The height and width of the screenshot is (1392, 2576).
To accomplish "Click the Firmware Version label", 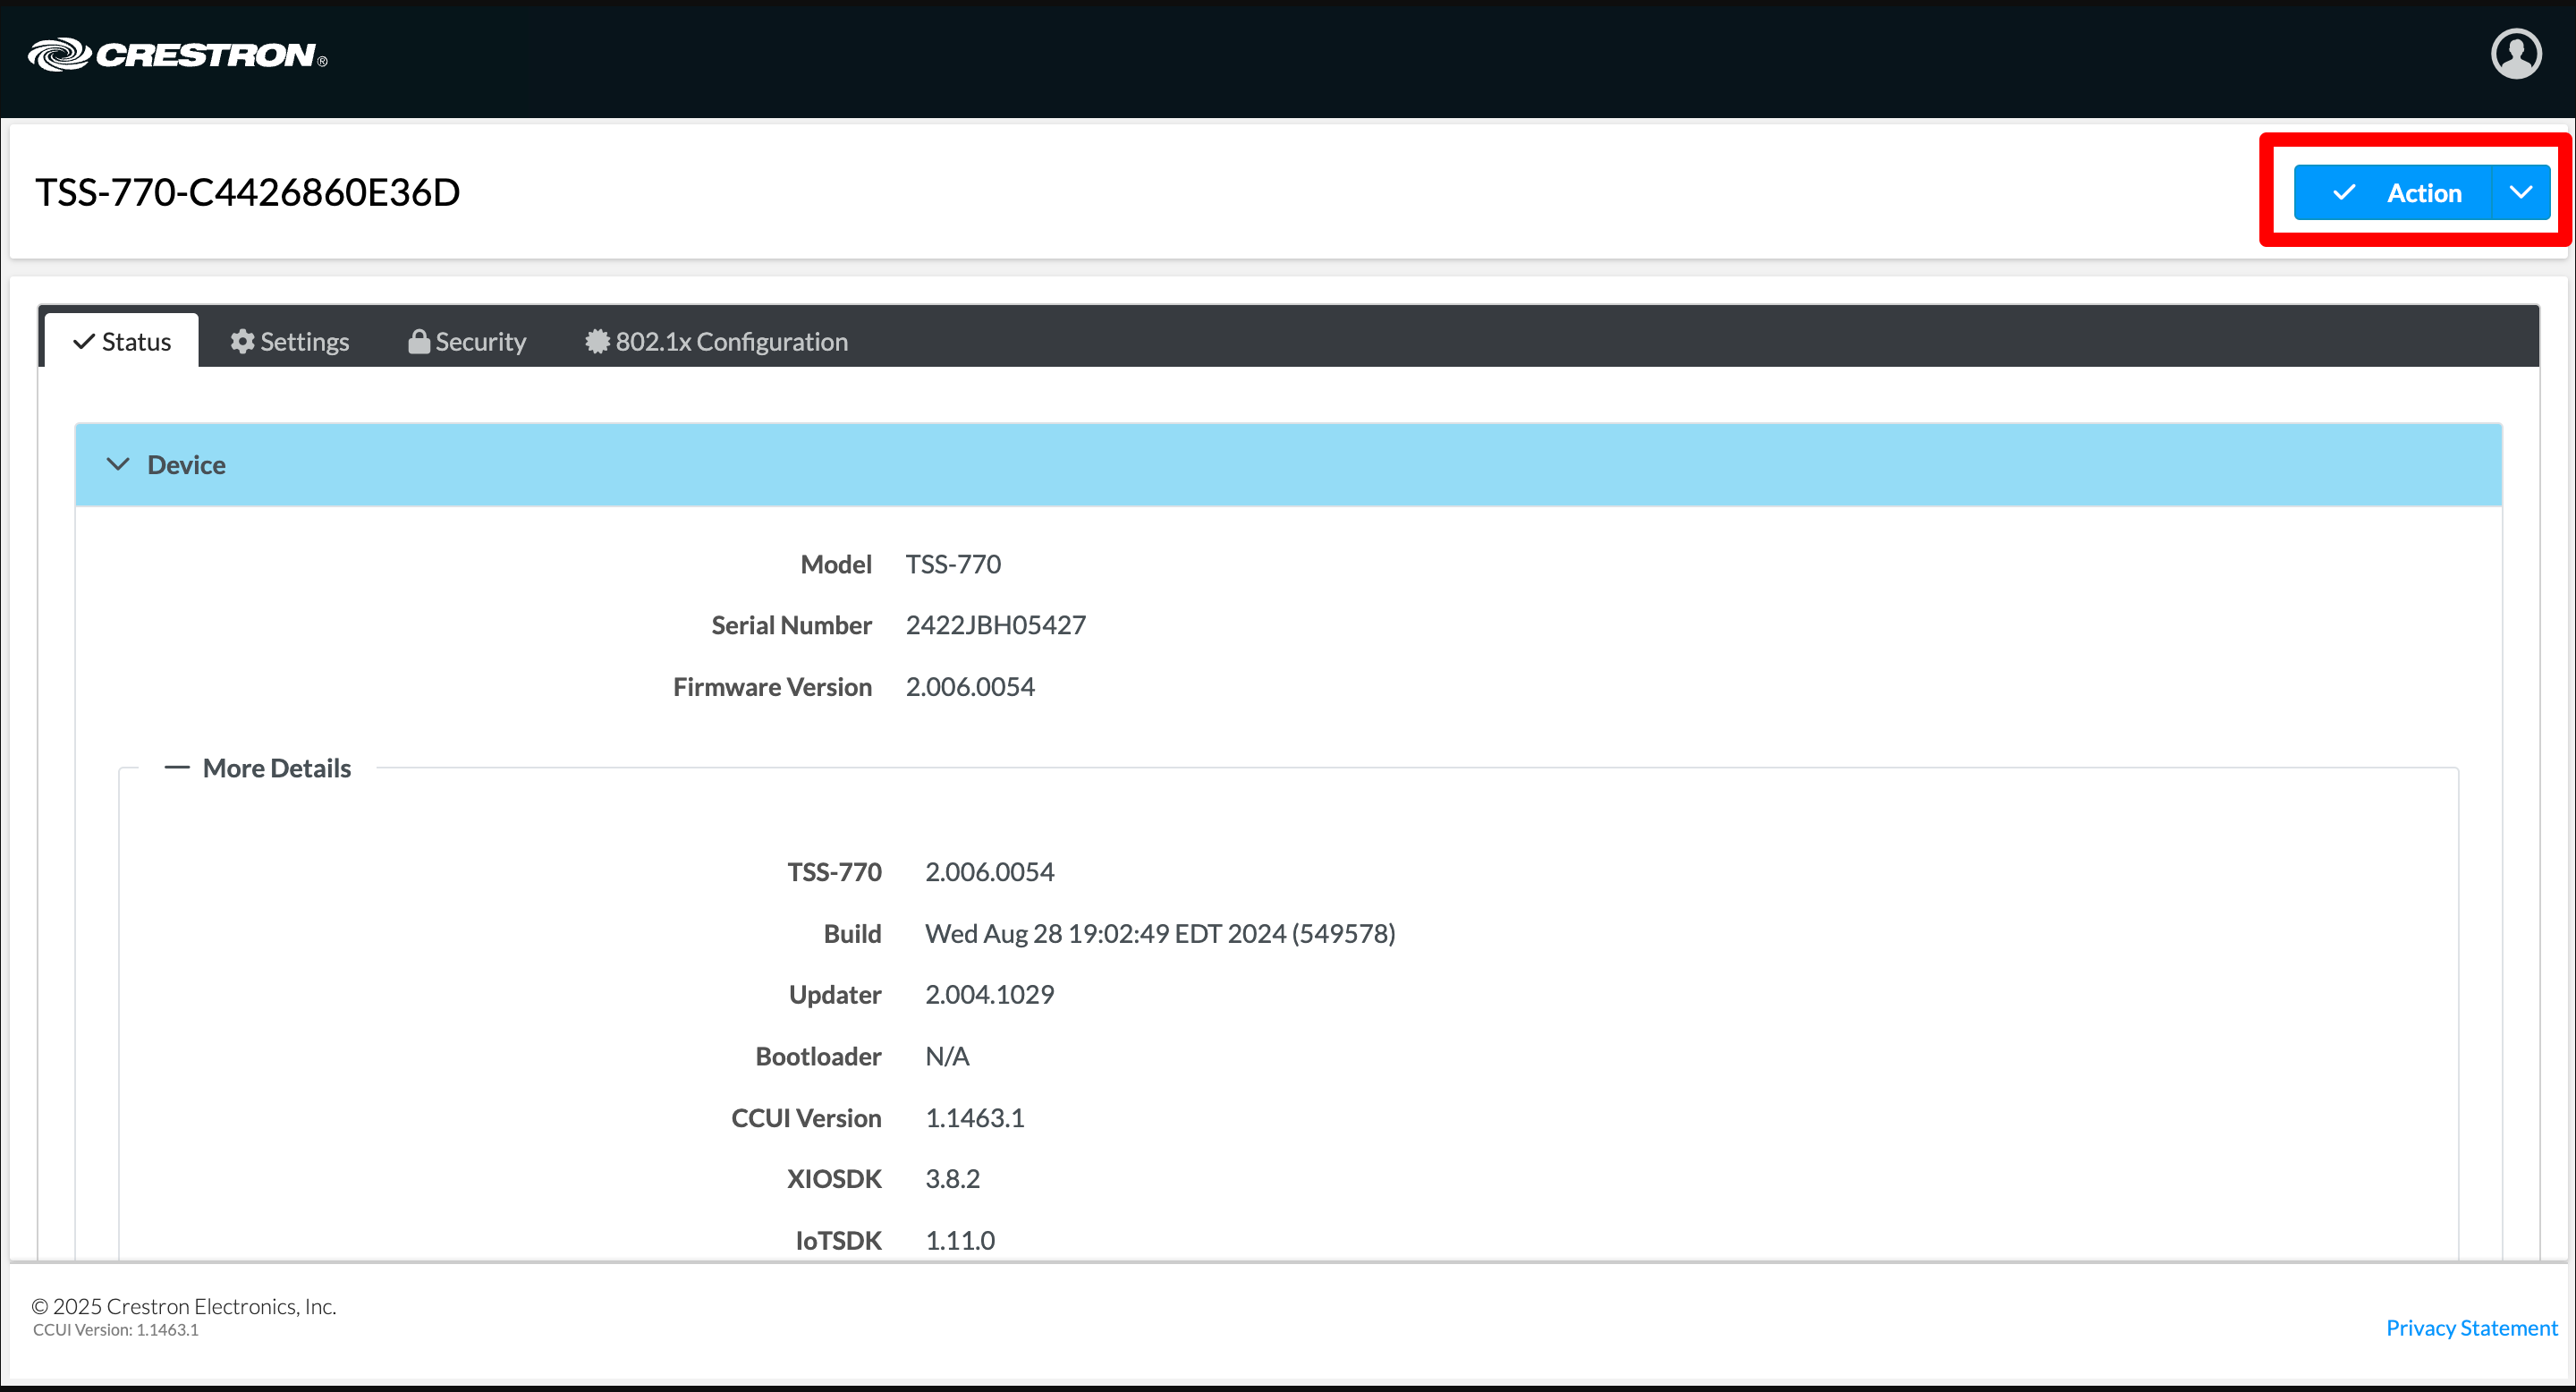I will (772, 687).
